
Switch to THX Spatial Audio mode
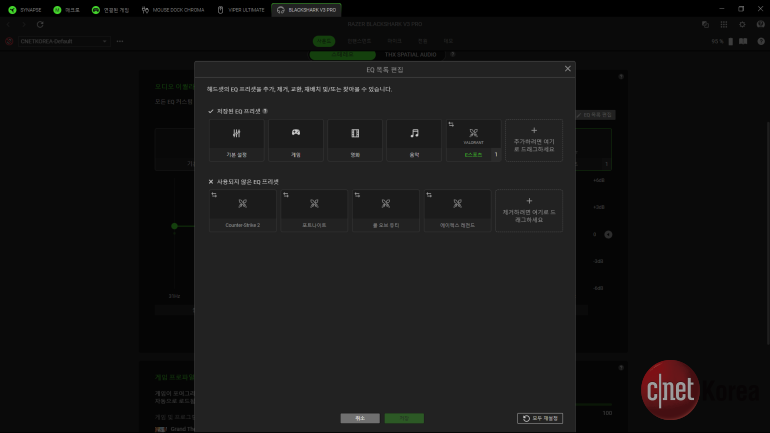(x=411, y=54)
